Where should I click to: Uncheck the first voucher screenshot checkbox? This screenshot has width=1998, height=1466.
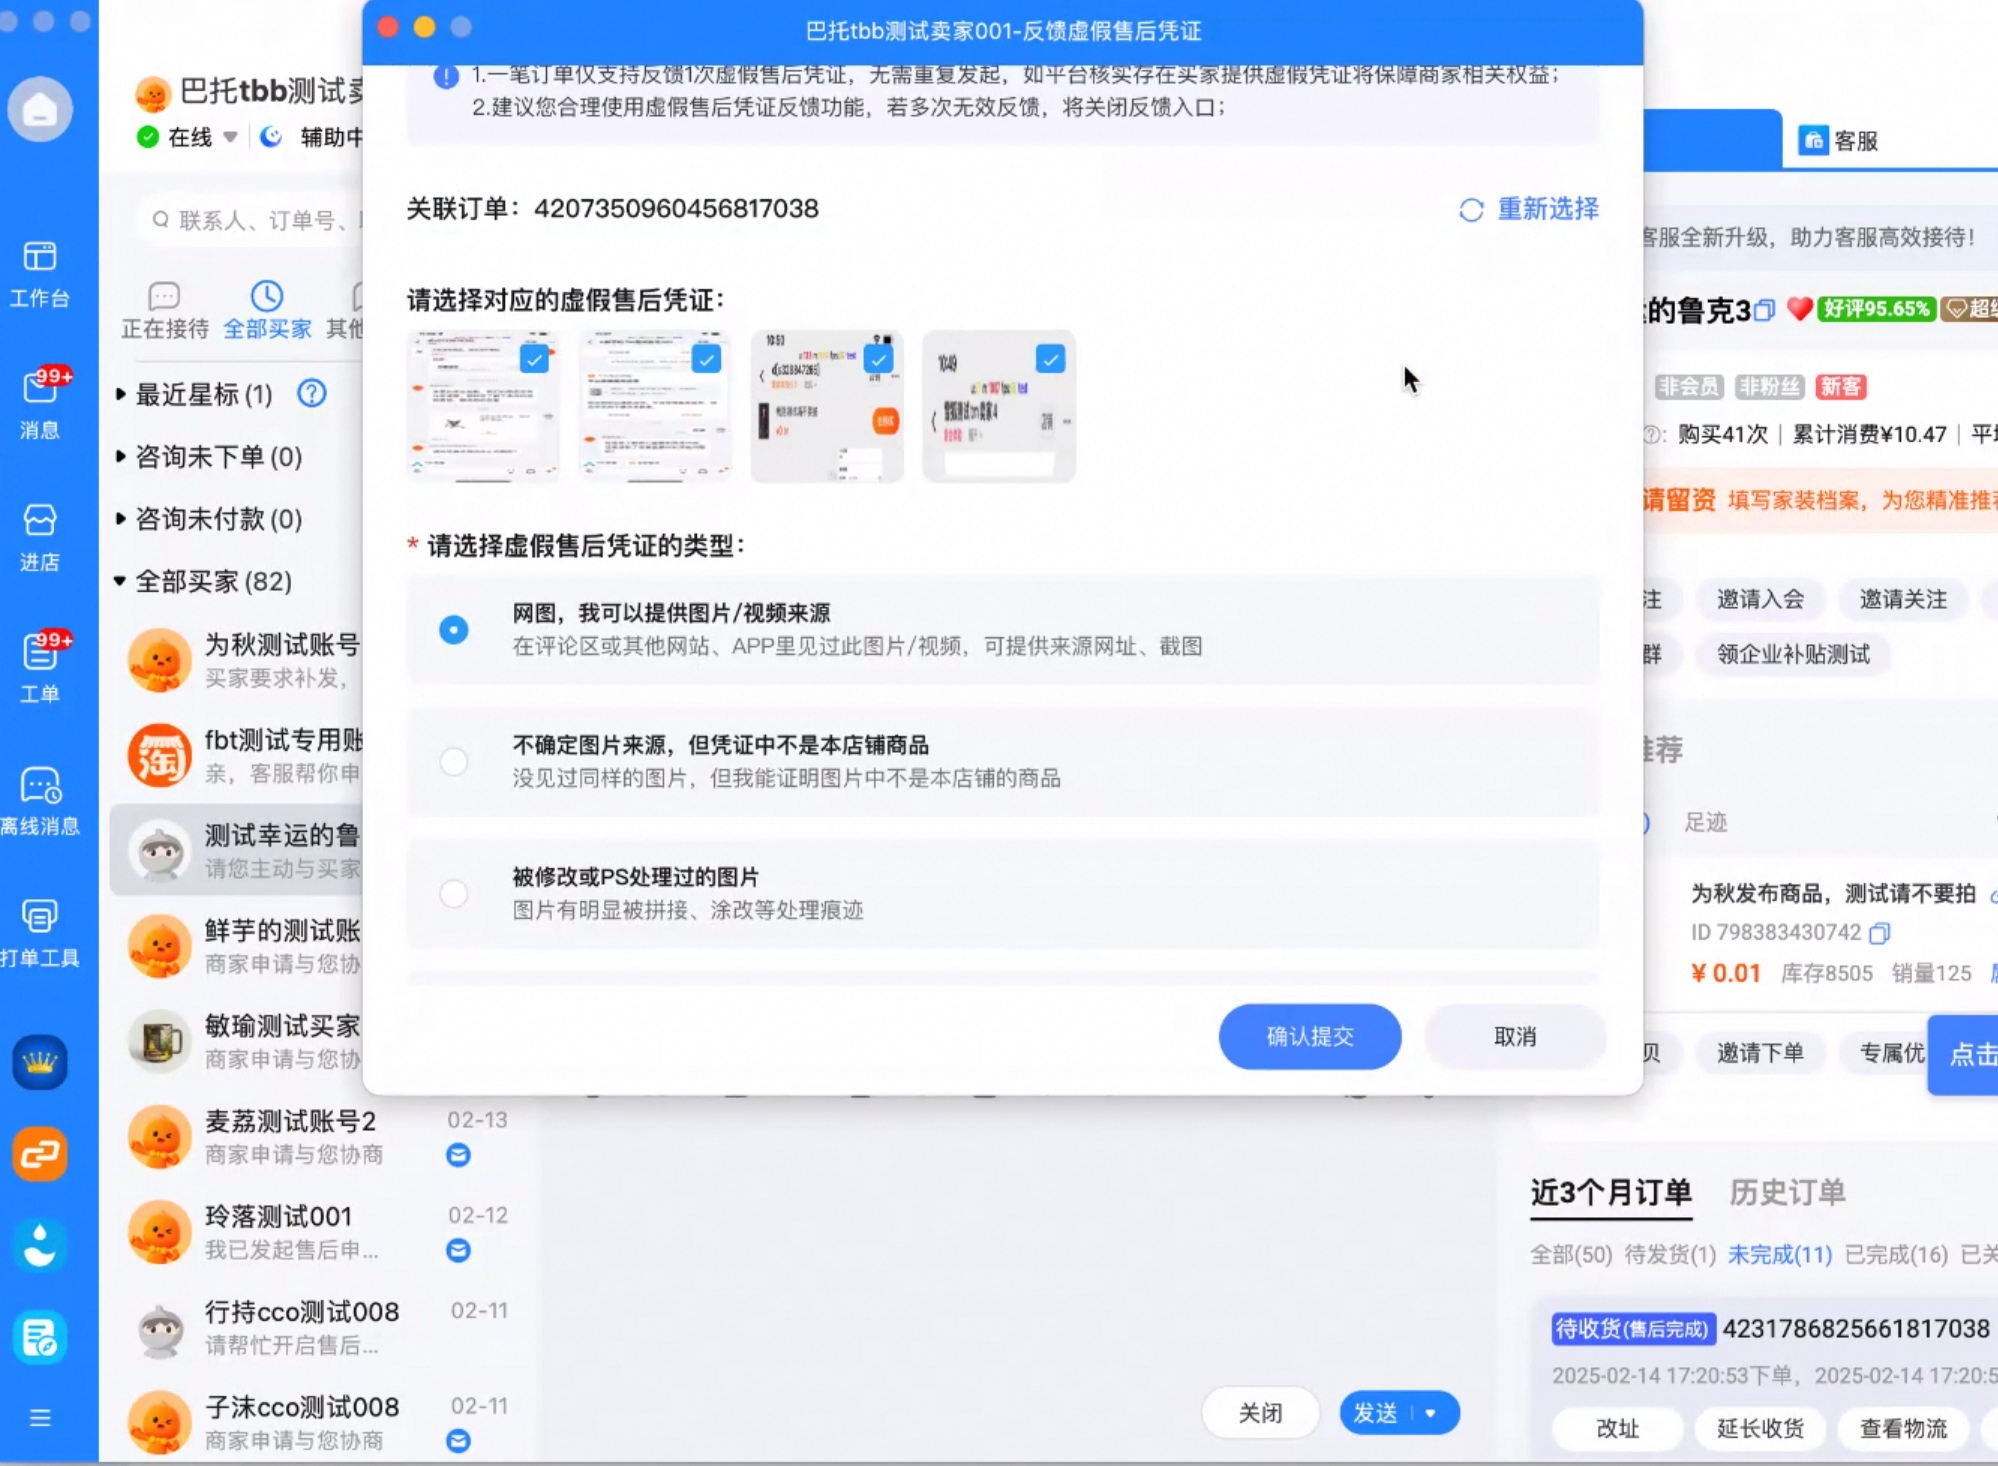pos(534,359)
